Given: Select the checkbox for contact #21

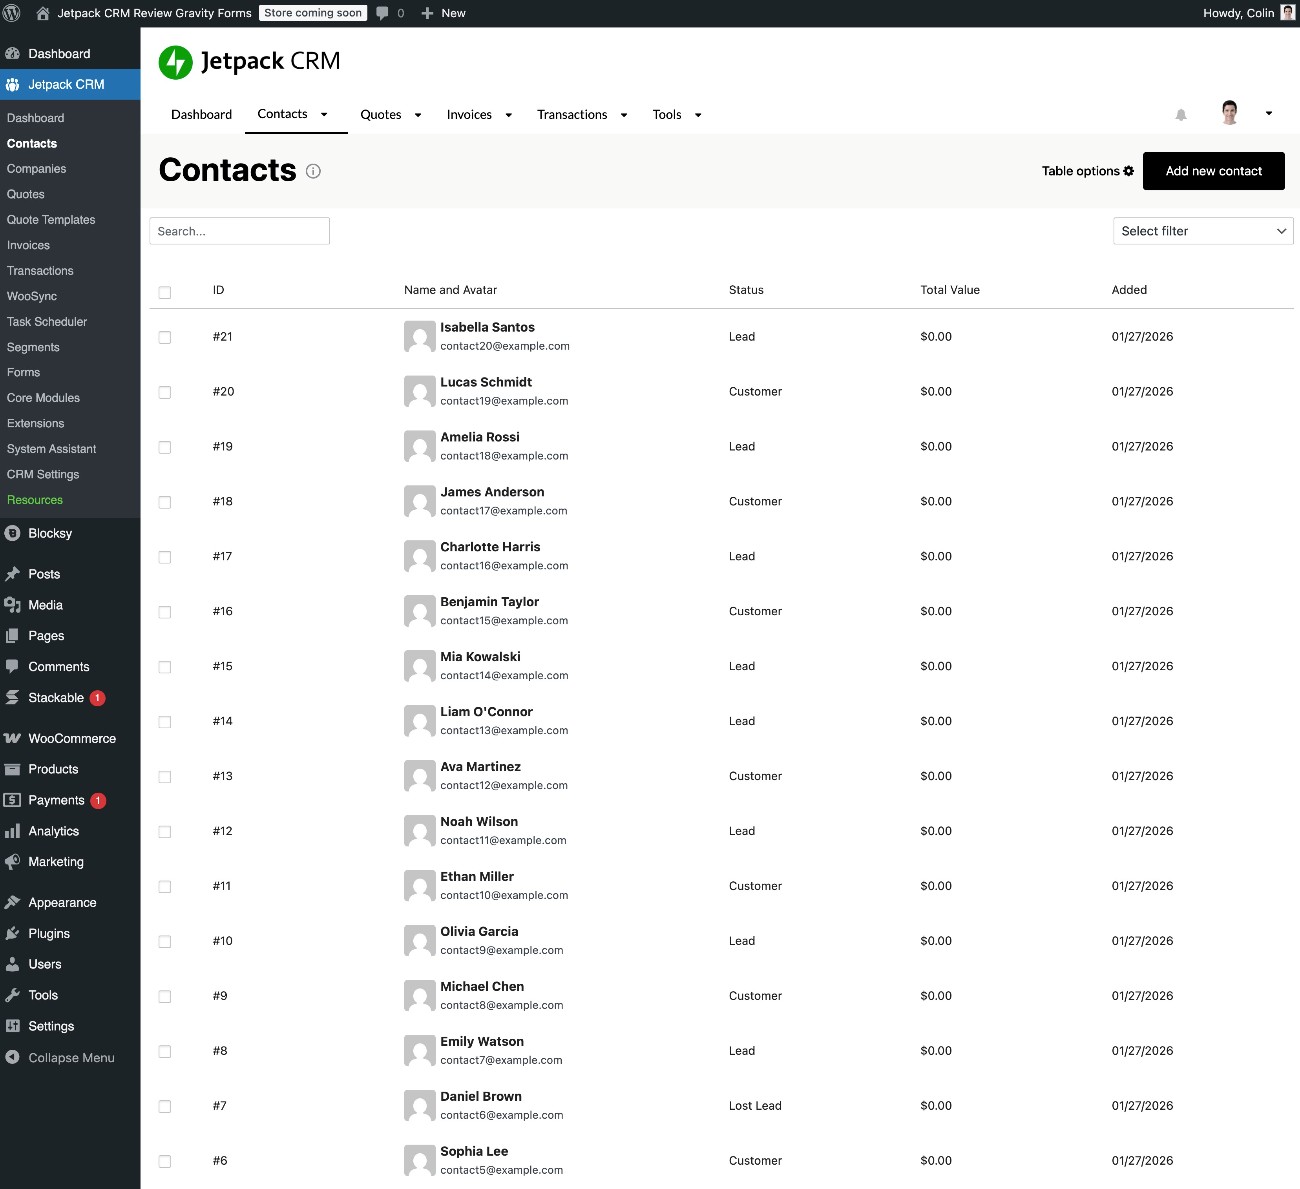Looking at the screenshot, I should pyautogui.click(x=164, y=337).
